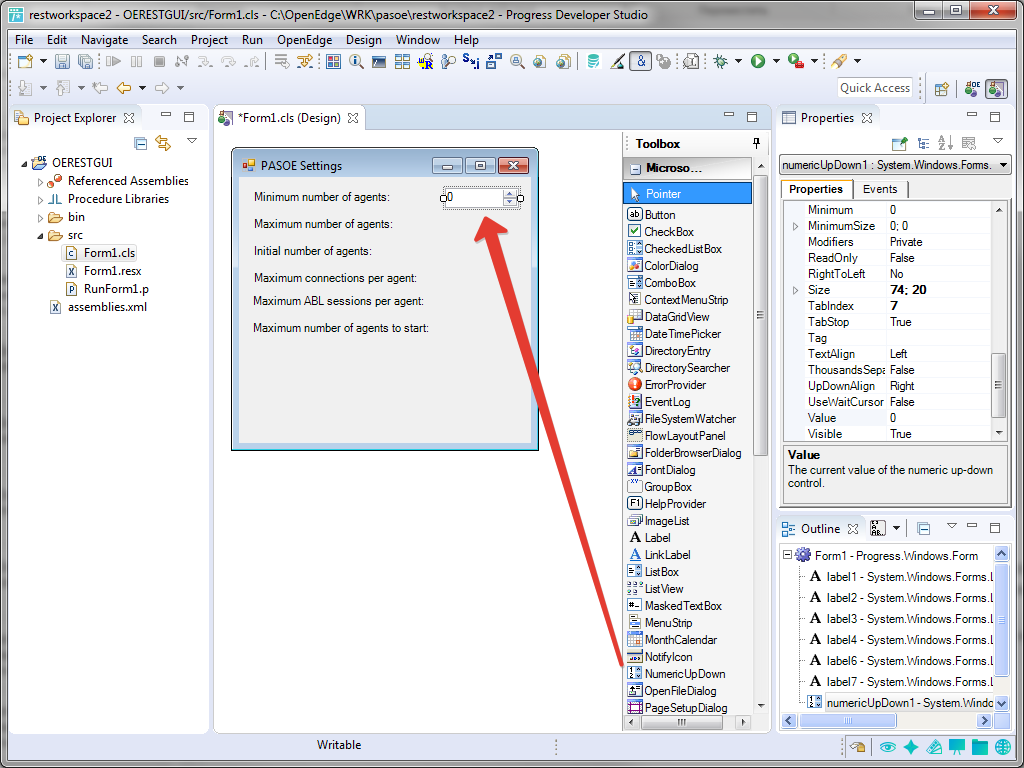Expand the bin folder node

coord(40,217)
